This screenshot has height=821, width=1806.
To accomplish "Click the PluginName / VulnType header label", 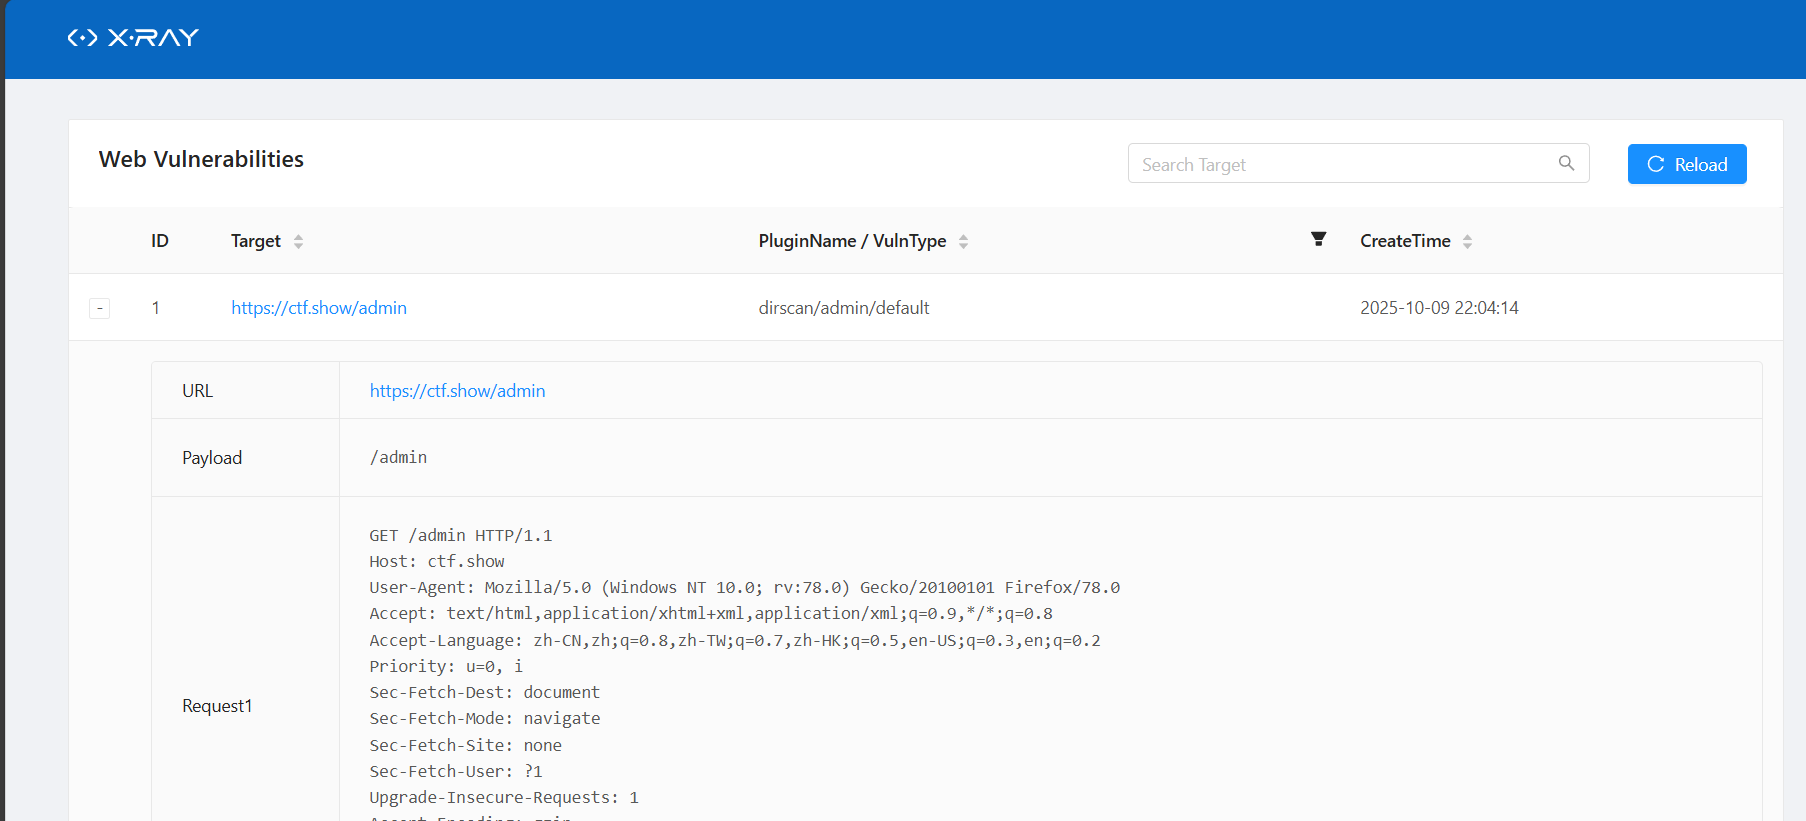I will tap(852, 241).
